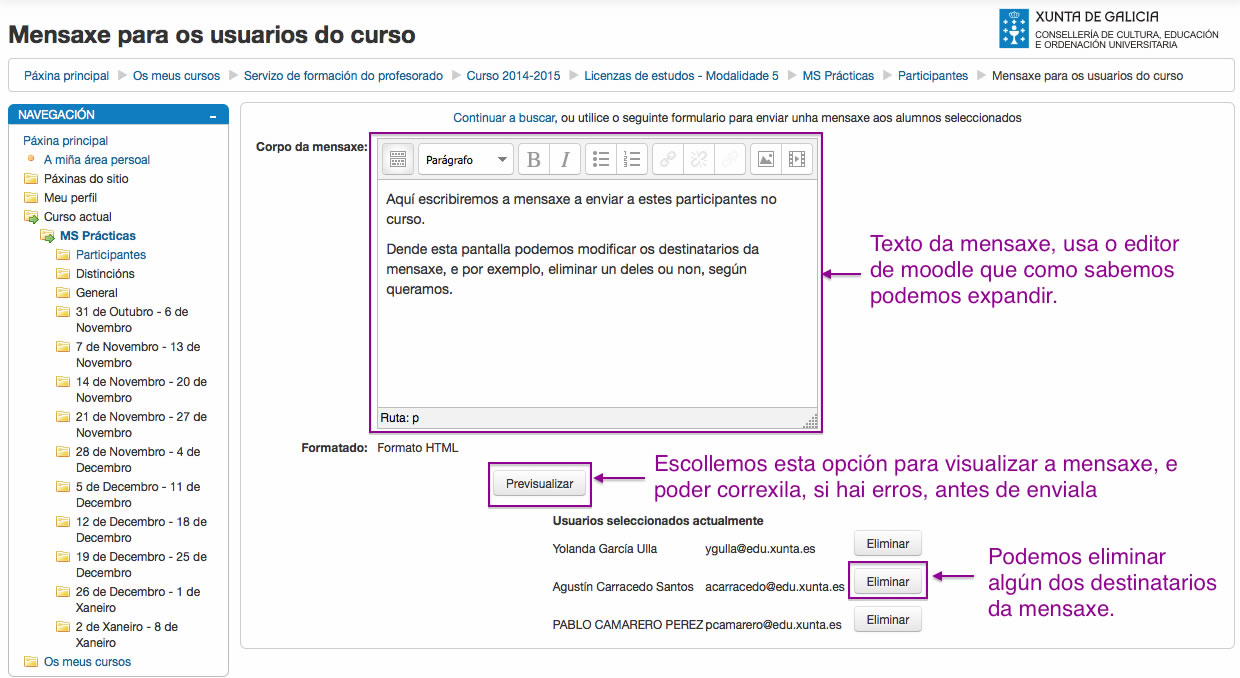Eliminar Agustín Carracedo Santos from recipients
Screen dimensions: 1240x678
[887, 581]
